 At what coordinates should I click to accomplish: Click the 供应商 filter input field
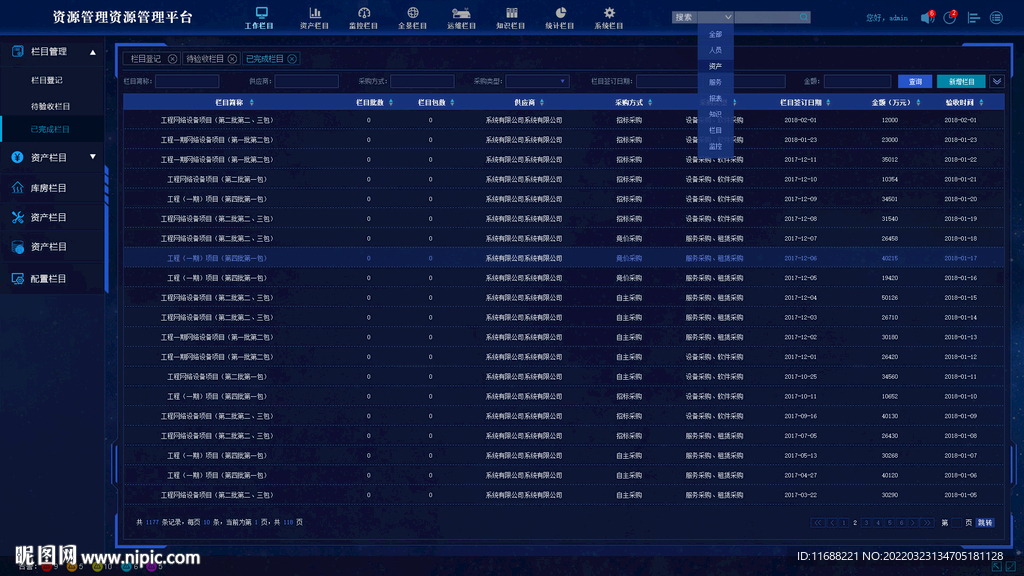(x=306, y=81)
